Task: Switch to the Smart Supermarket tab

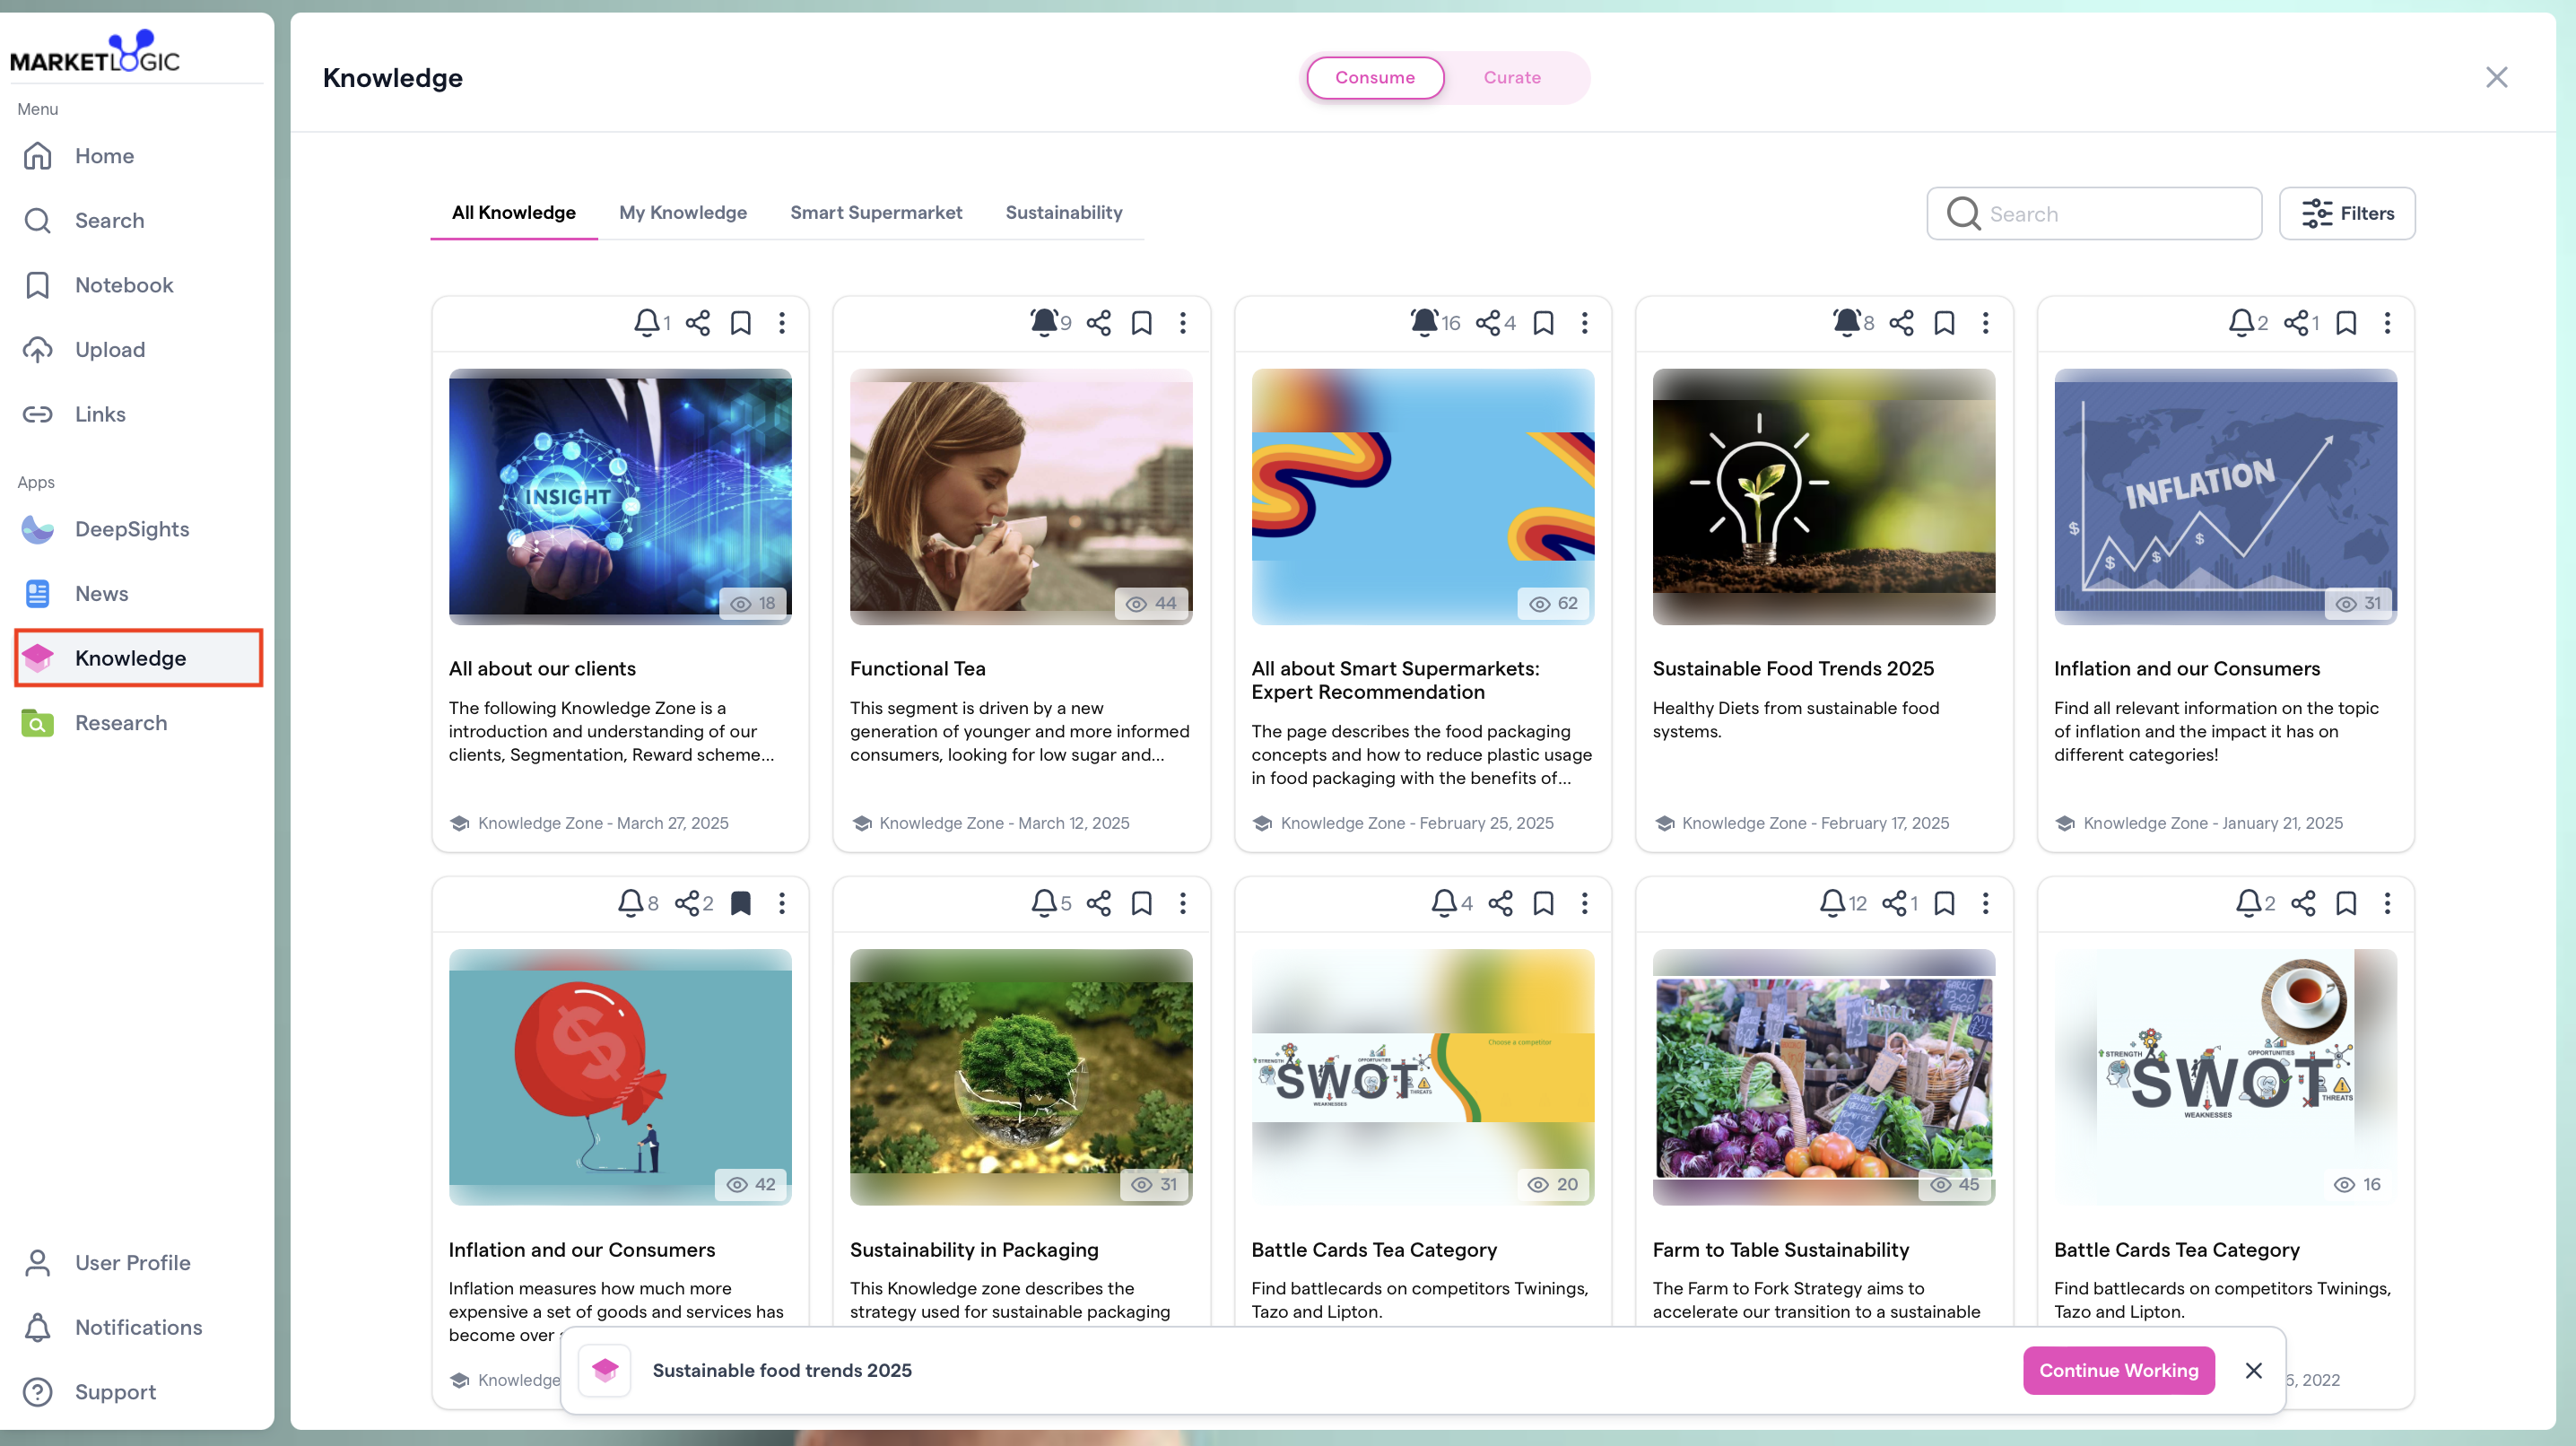Action: (x=876, y=212)
